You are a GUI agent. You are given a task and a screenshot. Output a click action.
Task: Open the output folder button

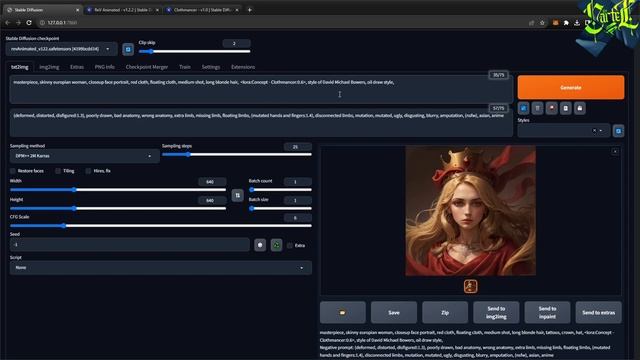point(342,312)
